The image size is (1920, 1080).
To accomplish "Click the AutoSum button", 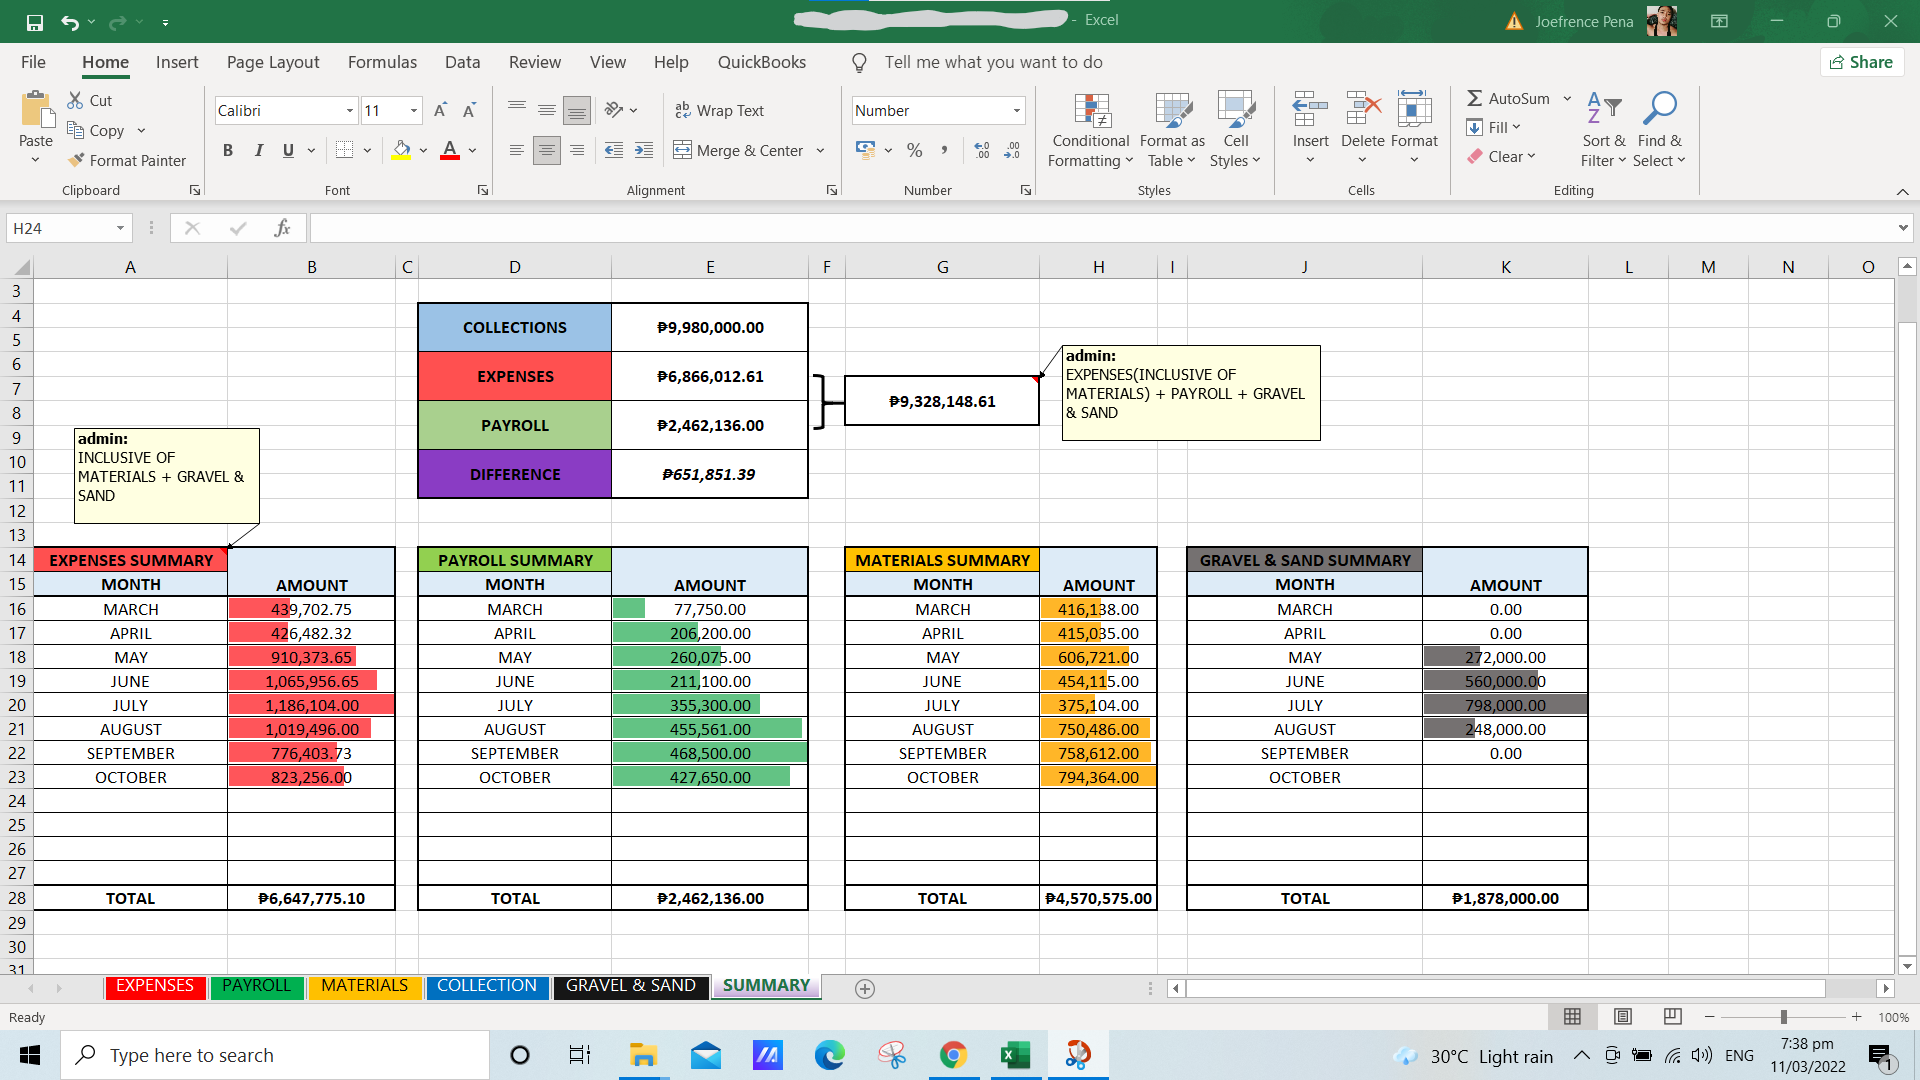I will (x=1508, y=98).
